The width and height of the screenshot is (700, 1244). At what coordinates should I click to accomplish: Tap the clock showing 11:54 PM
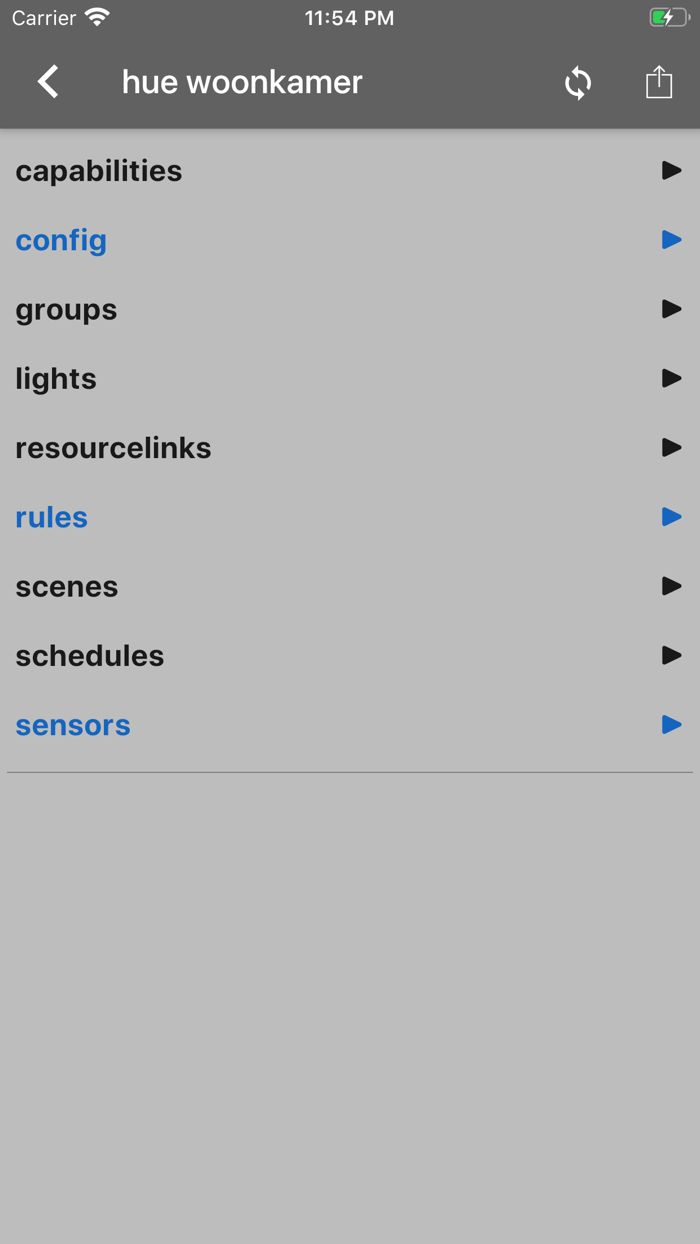(x=349, y=16)
